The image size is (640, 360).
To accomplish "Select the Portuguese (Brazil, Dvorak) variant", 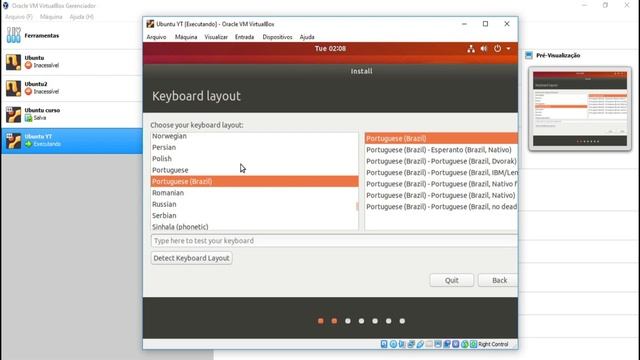I will click(441, 161).
